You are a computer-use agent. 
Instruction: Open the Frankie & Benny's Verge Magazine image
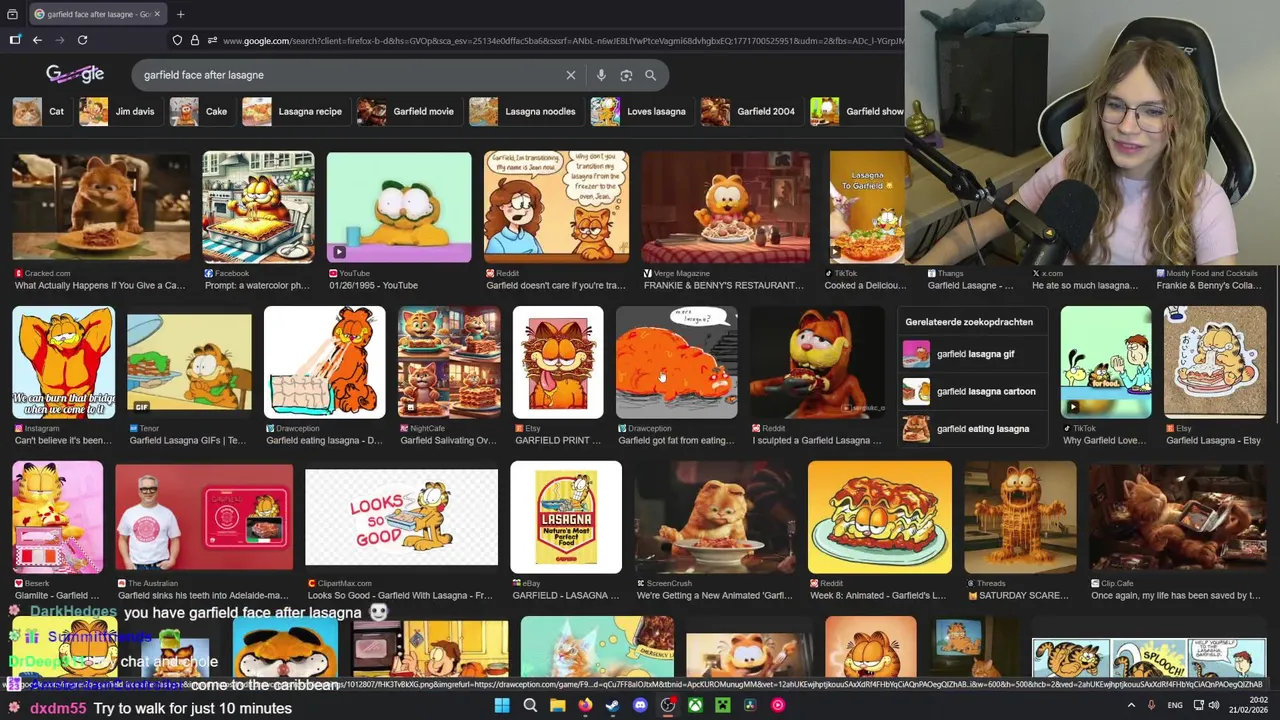point(726,206)
